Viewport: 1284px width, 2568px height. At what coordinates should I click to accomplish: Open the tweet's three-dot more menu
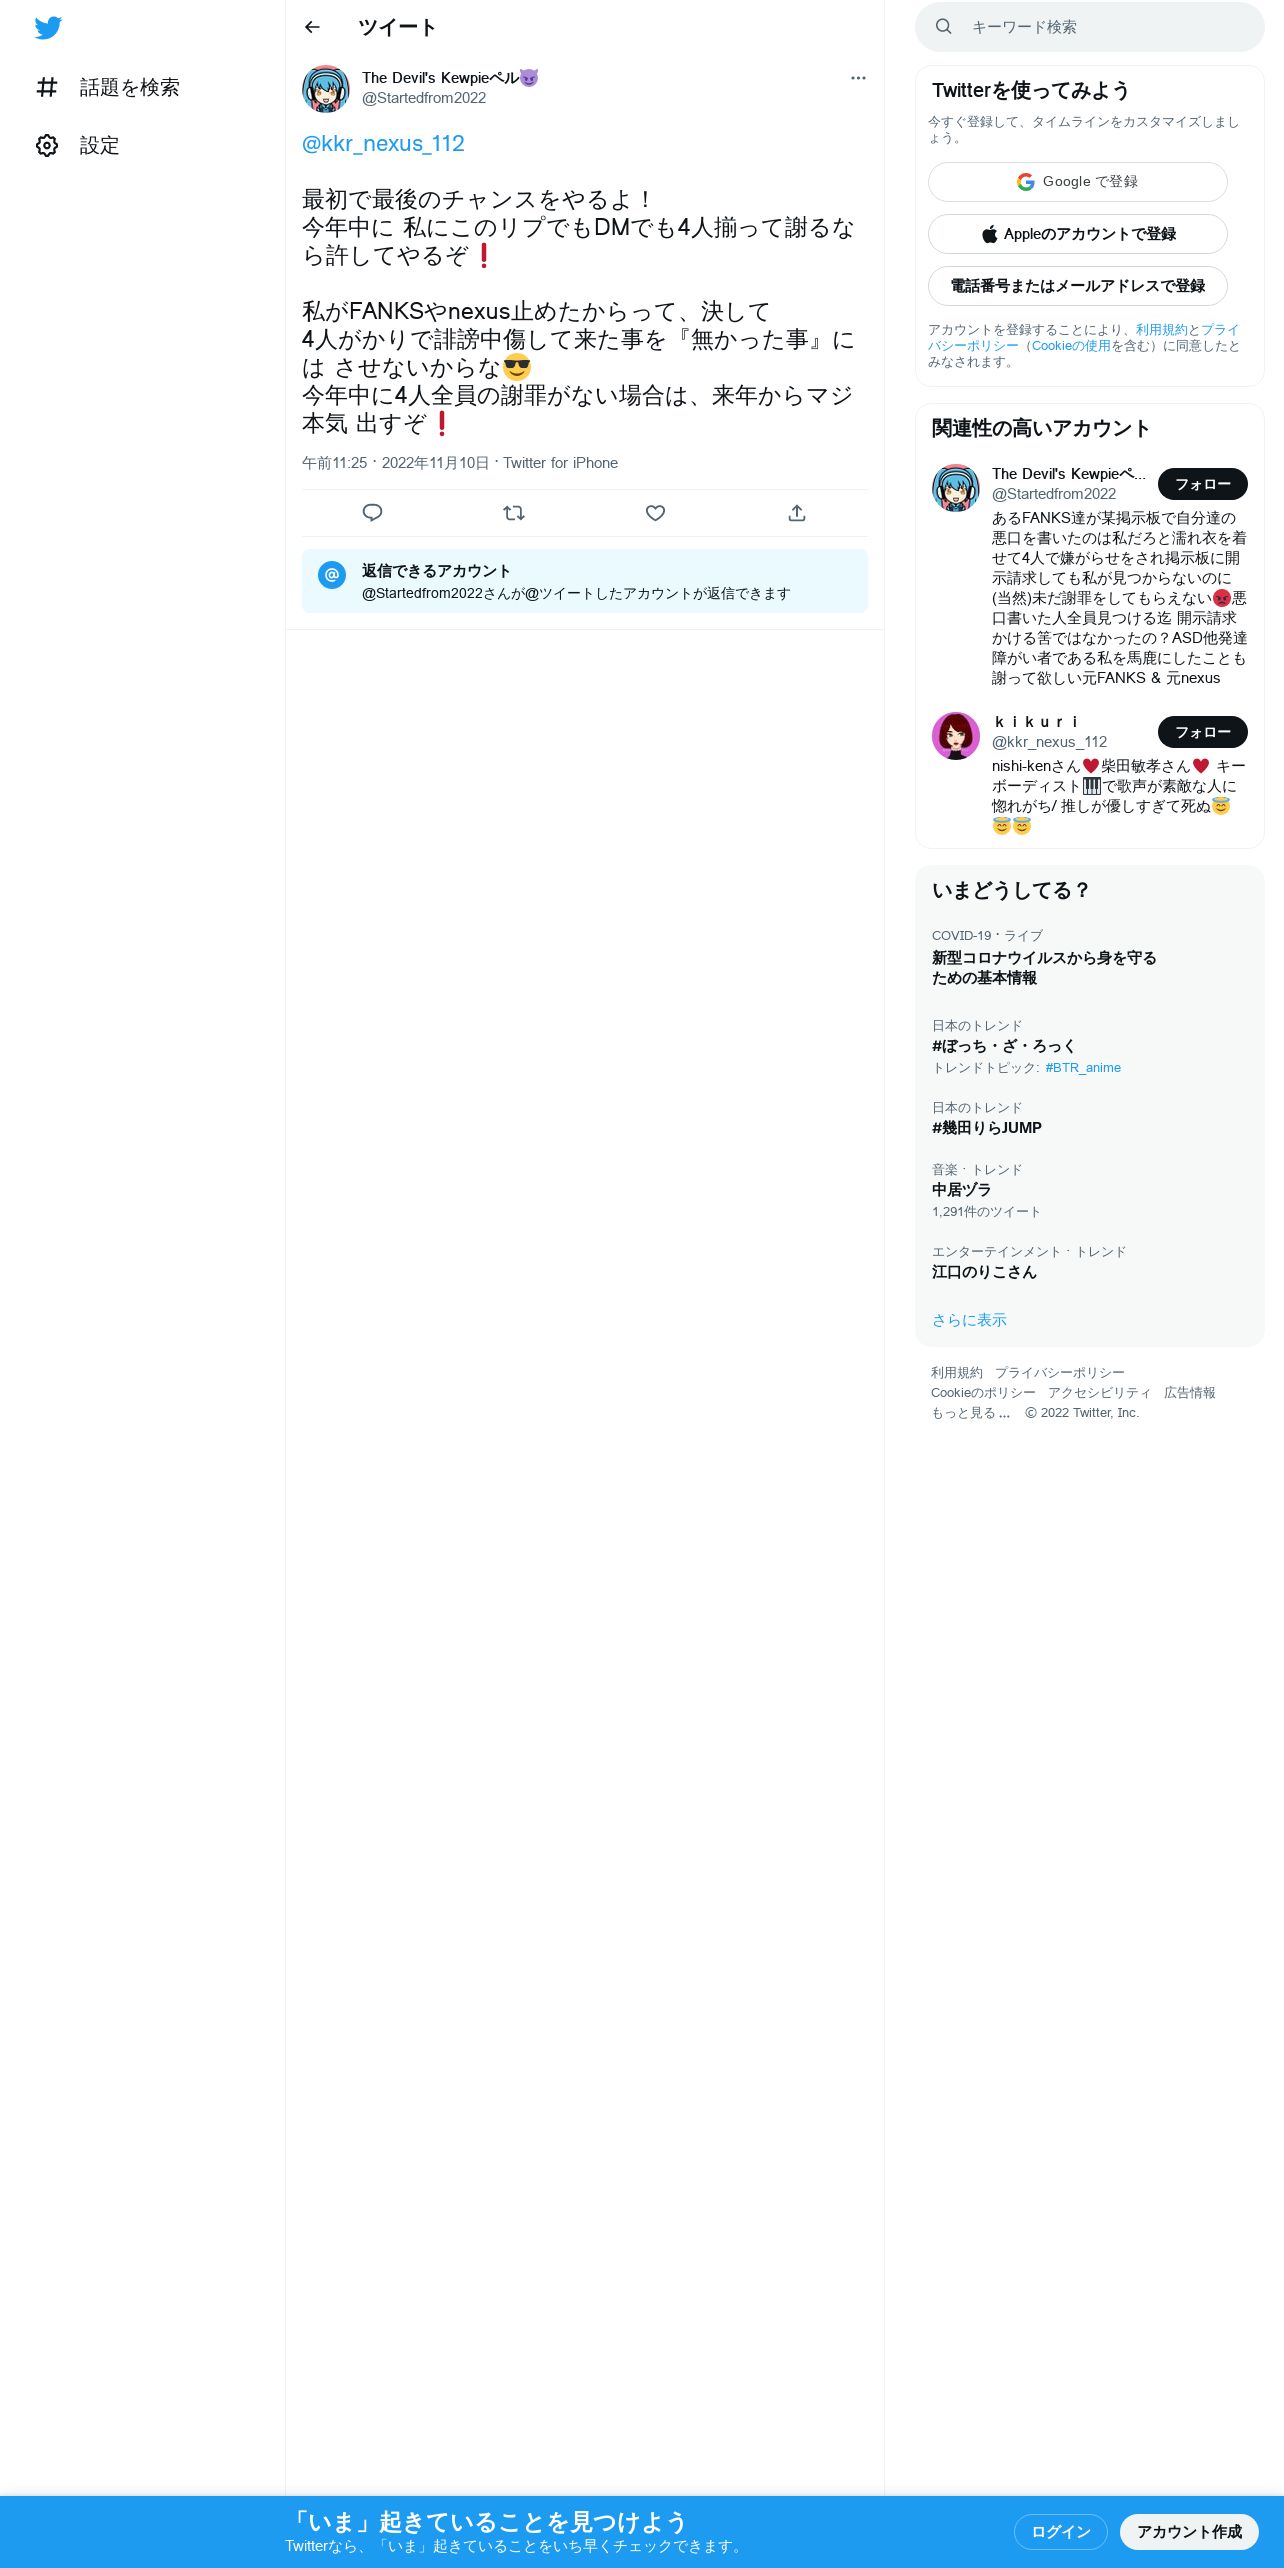858,78
